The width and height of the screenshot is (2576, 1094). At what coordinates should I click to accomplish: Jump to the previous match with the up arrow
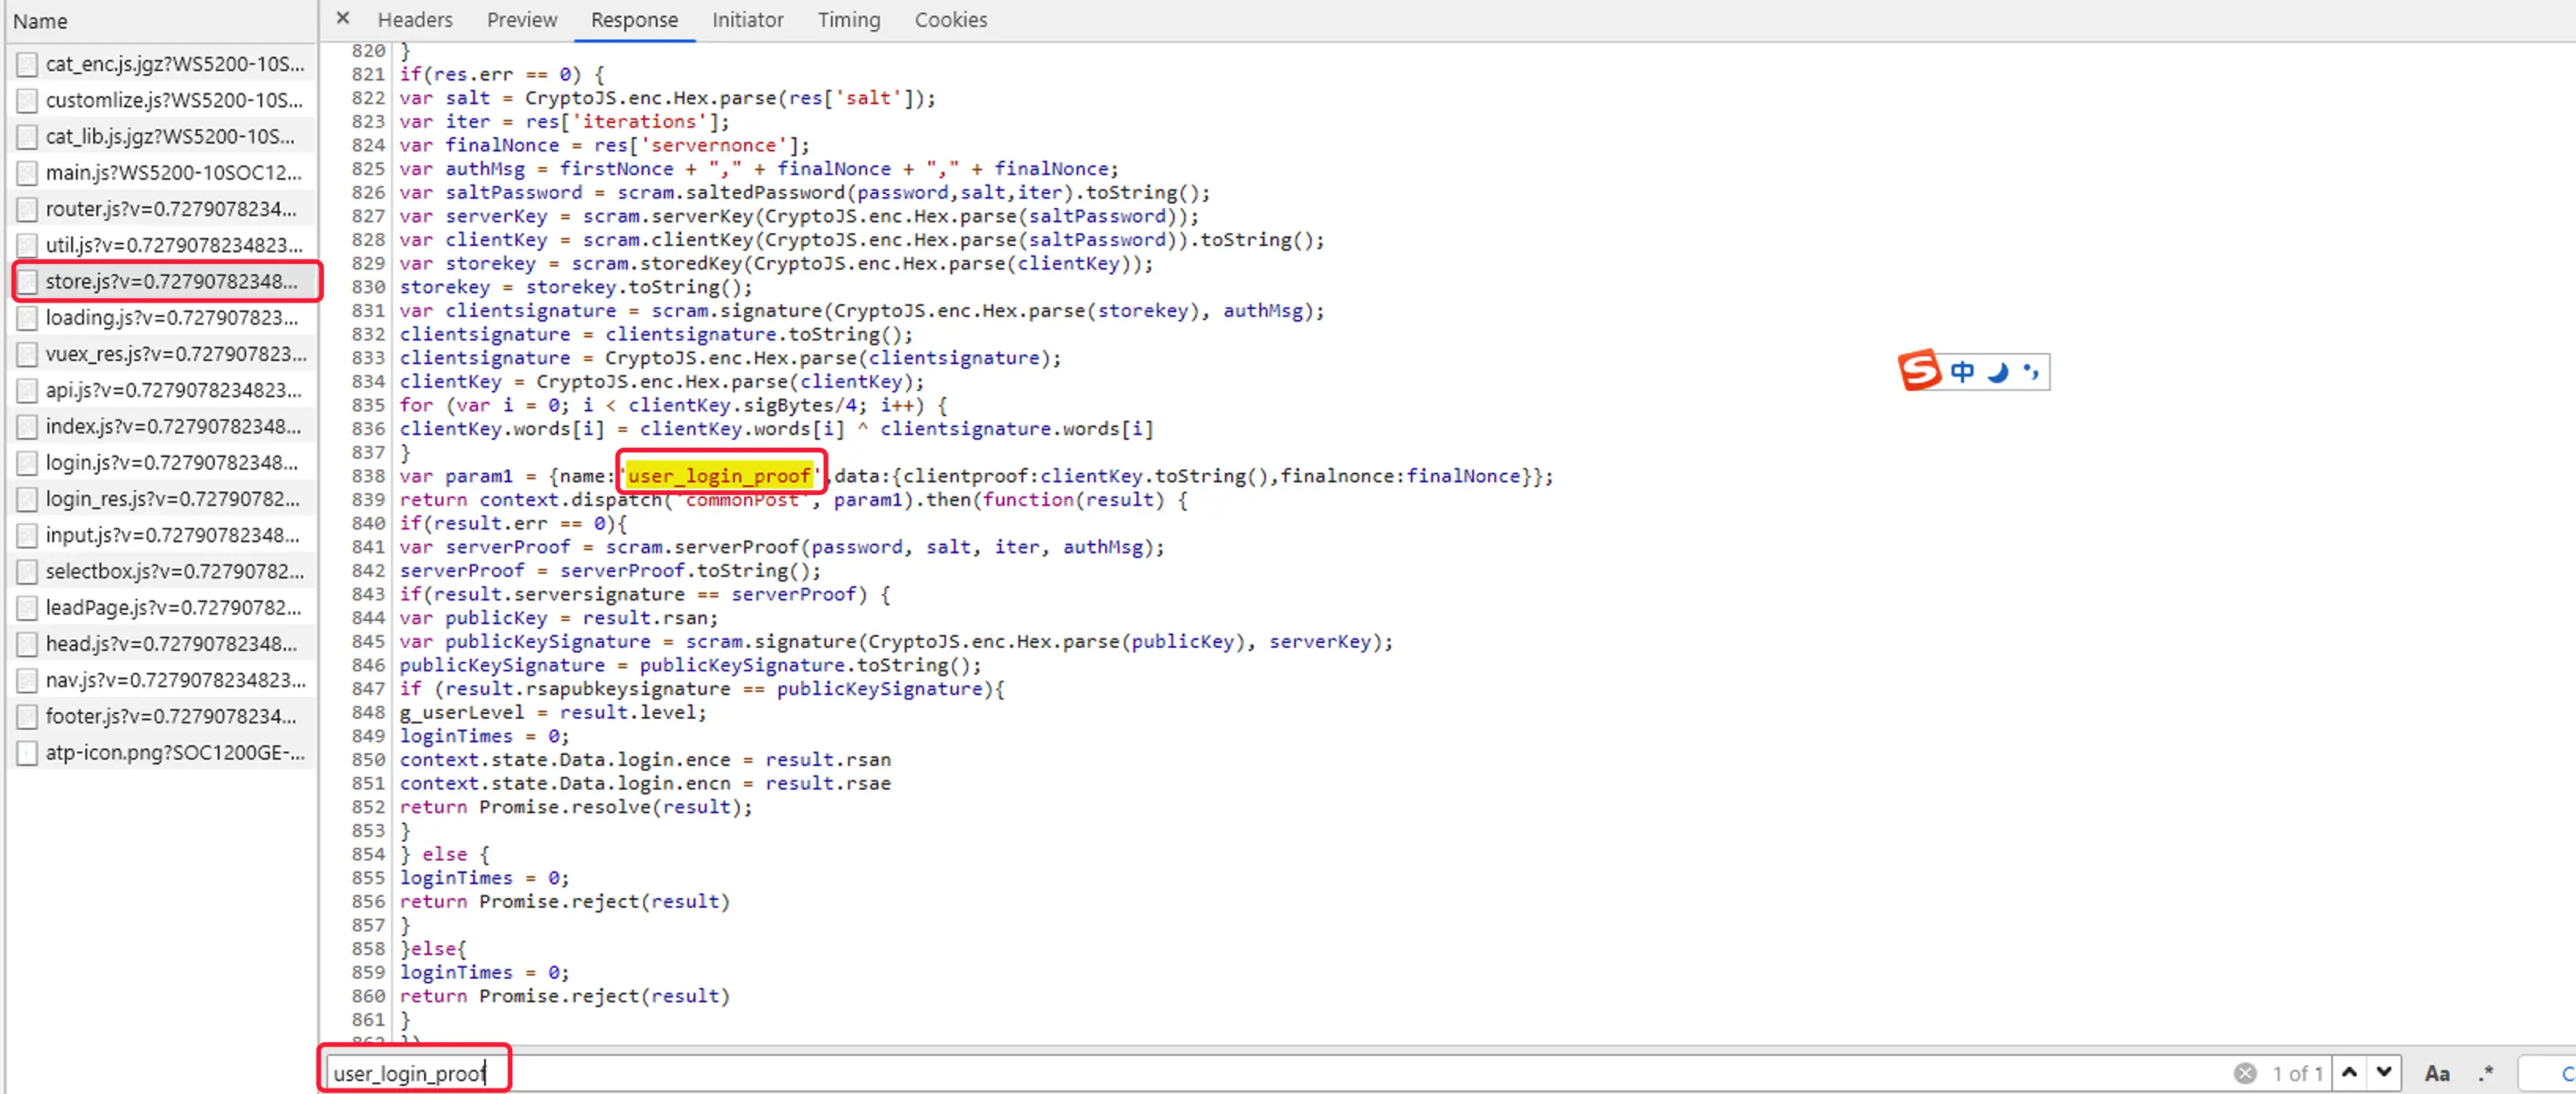(x=2349, y=1073)
